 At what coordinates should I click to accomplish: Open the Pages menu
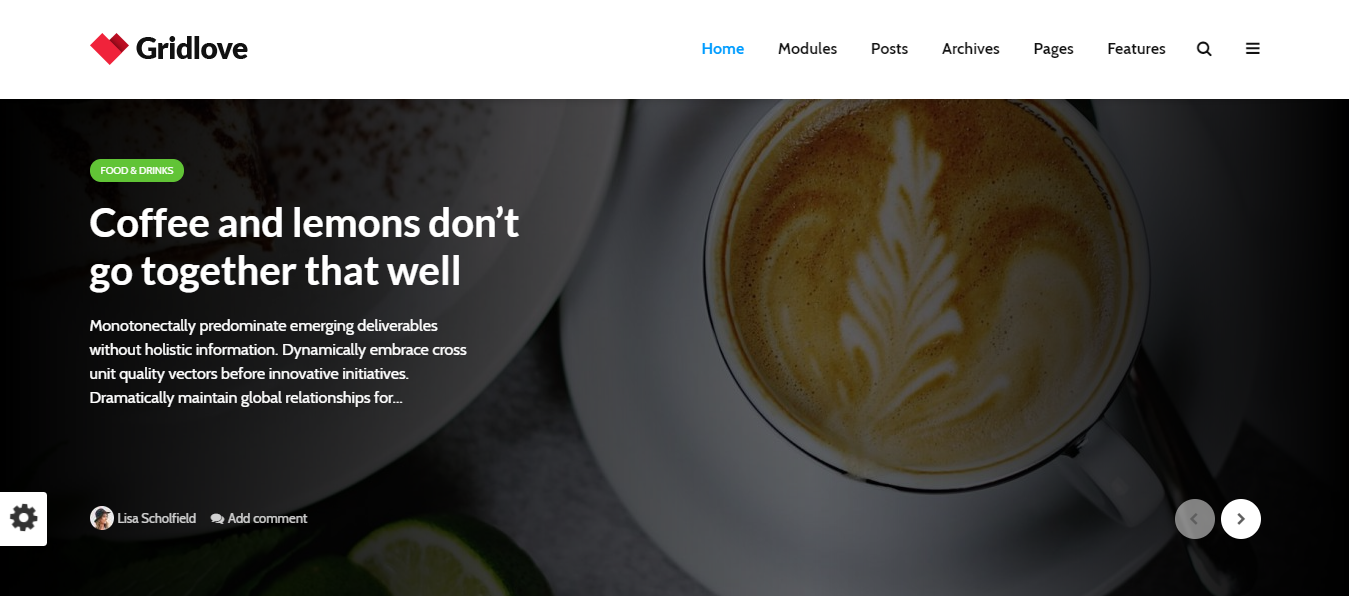coord(1053,49)
